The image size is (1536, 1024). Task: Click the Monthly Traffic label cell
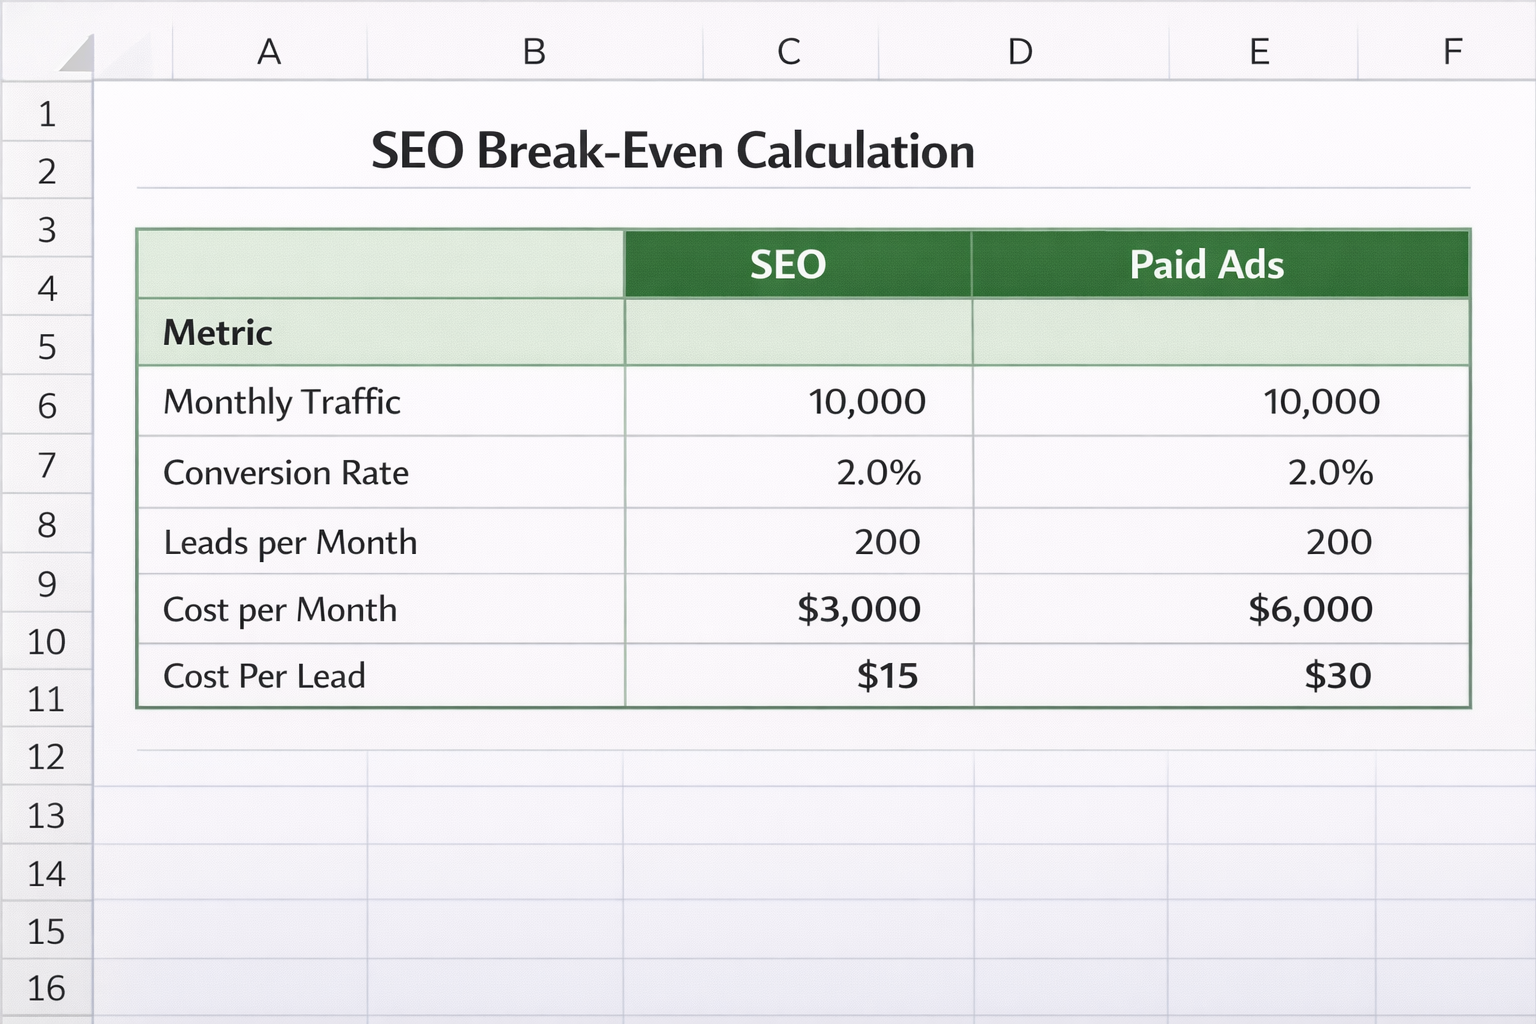[282, 402]
